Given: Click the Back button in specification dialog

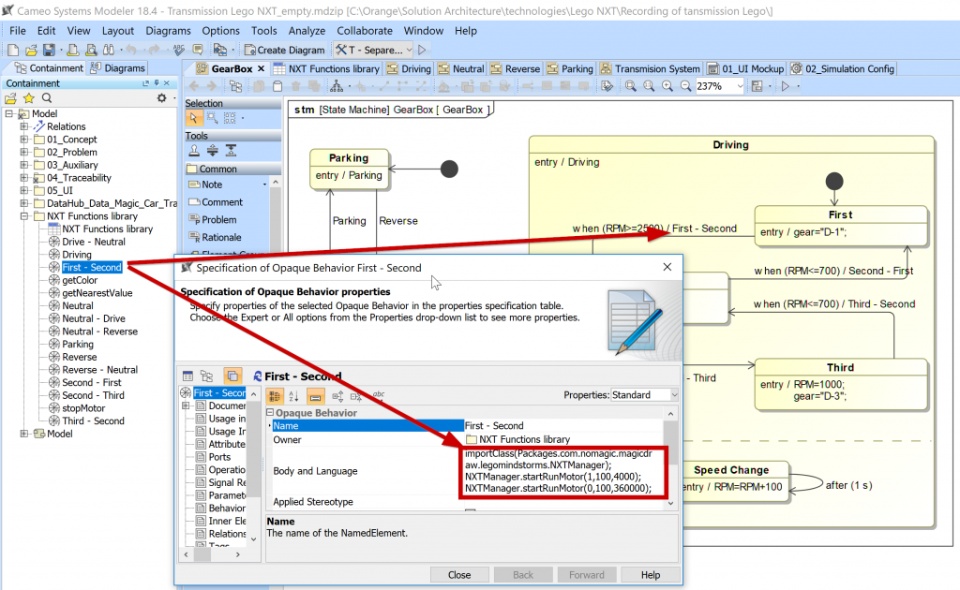Looking at the screenshot, I should point(523,575).
